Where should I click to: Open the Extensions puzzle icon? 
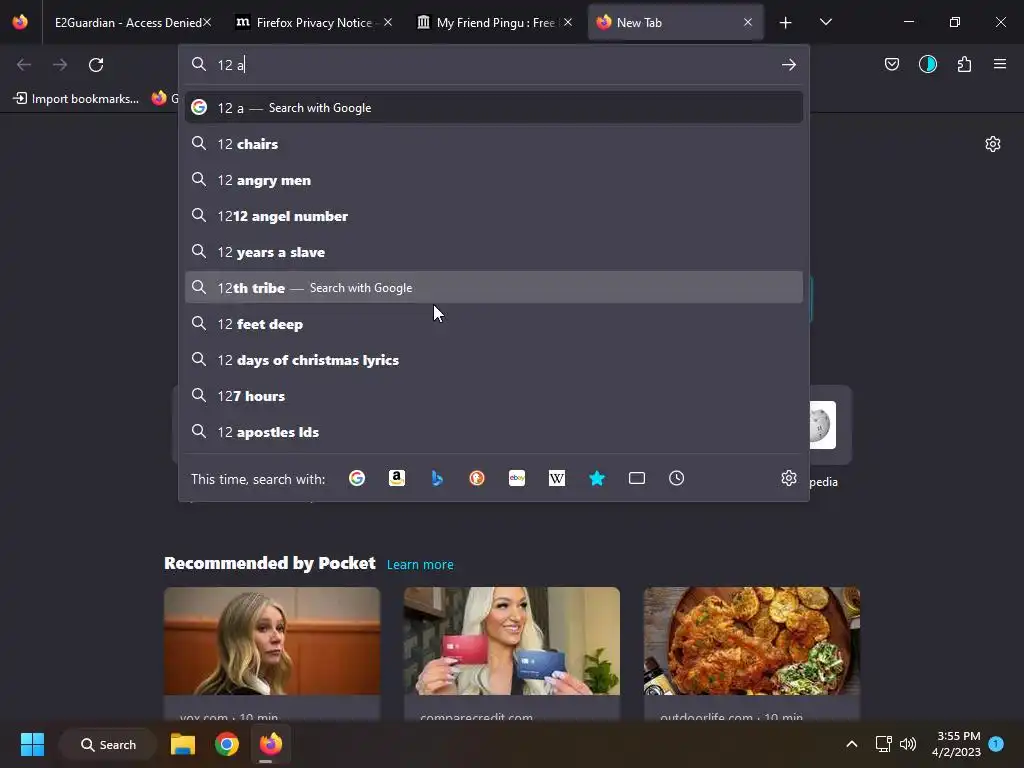tap(964, 64)
